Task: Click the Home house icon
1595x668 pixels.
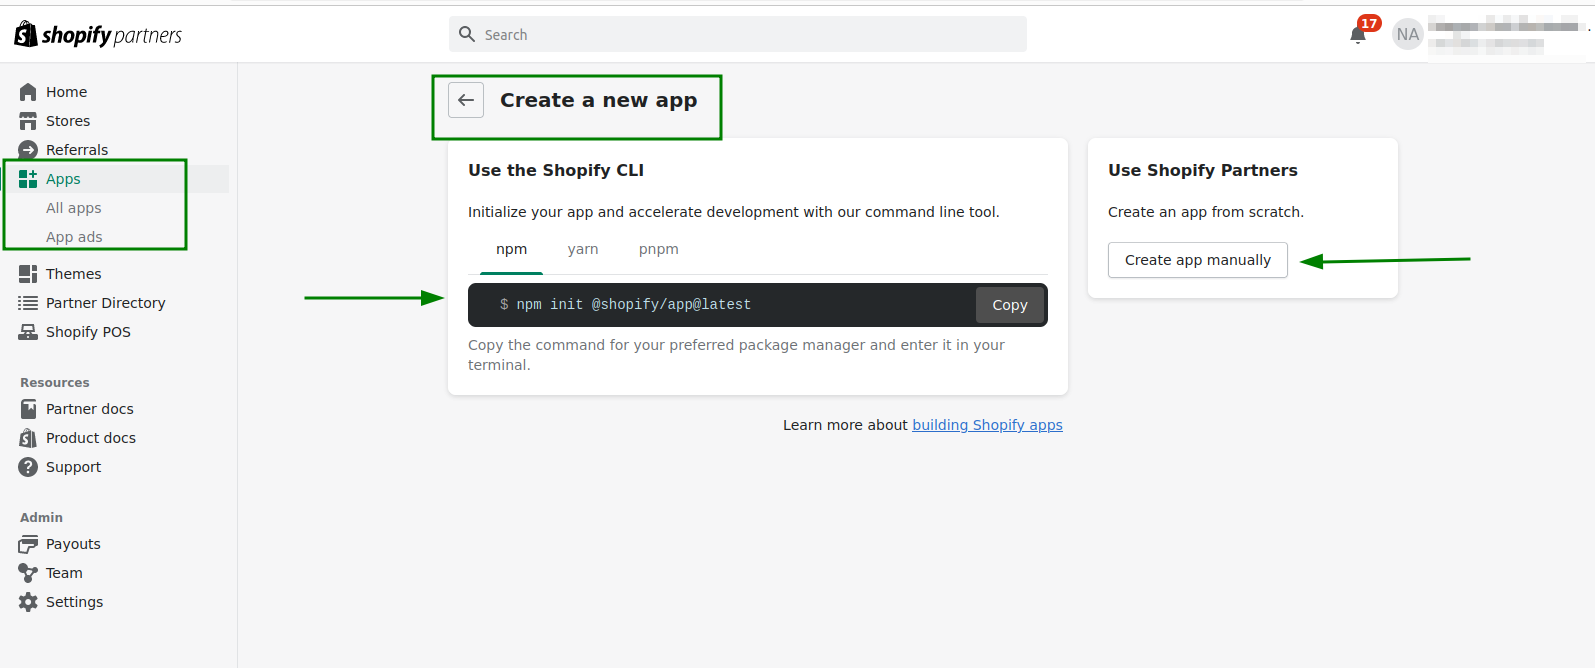Action: 28,92
